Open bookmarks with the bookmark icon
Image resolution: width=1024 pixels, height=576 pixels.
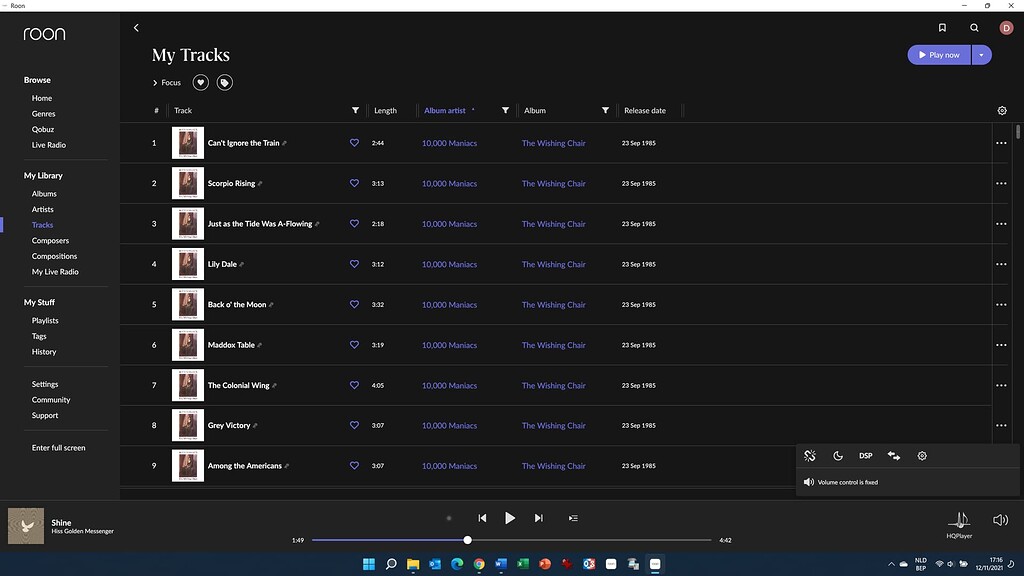pyautogui.click(x=941, y=27)
